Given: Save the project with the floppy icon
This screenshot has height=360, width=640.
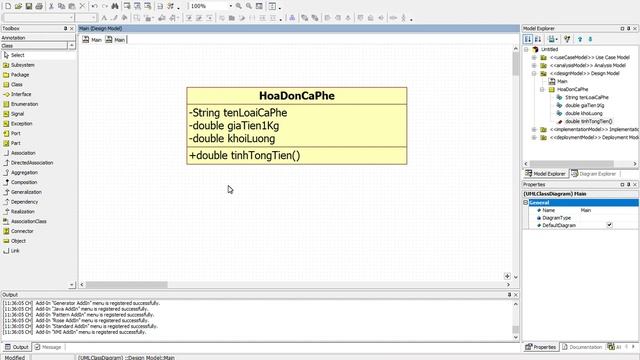Looking at the screenshot, I should [29, 6].
